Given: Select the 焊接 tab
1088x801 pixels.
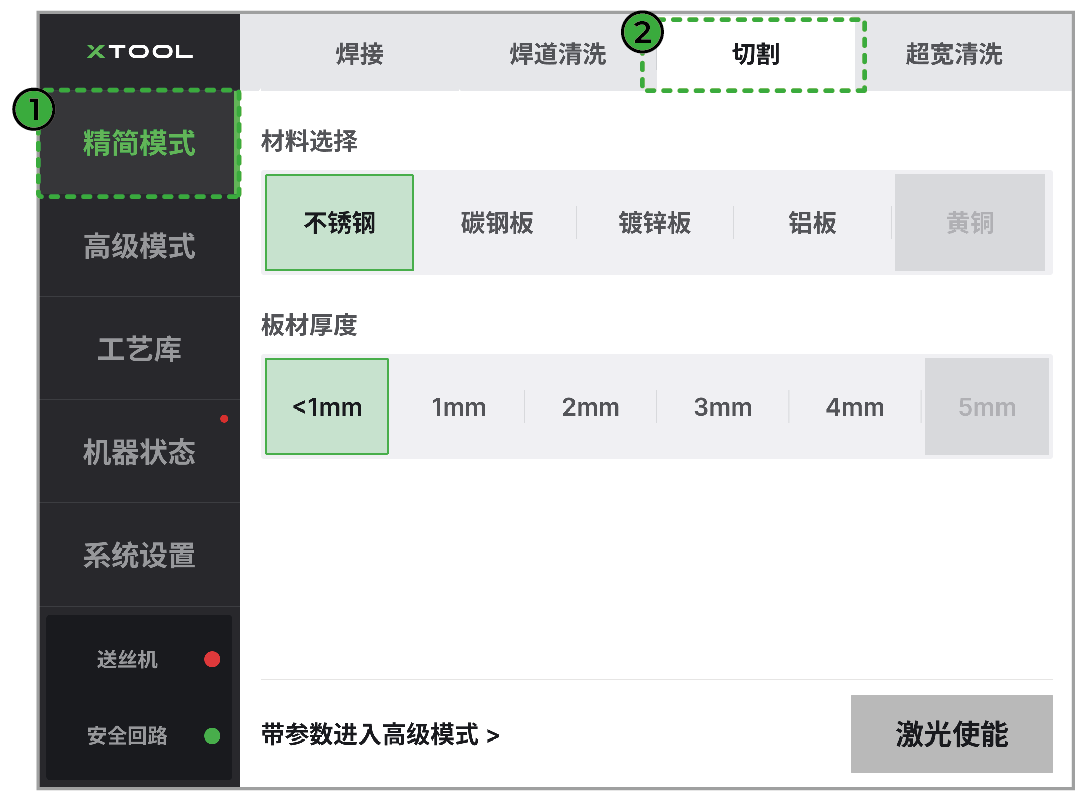Looking at the screenshot, I should (x=359, y=53).
